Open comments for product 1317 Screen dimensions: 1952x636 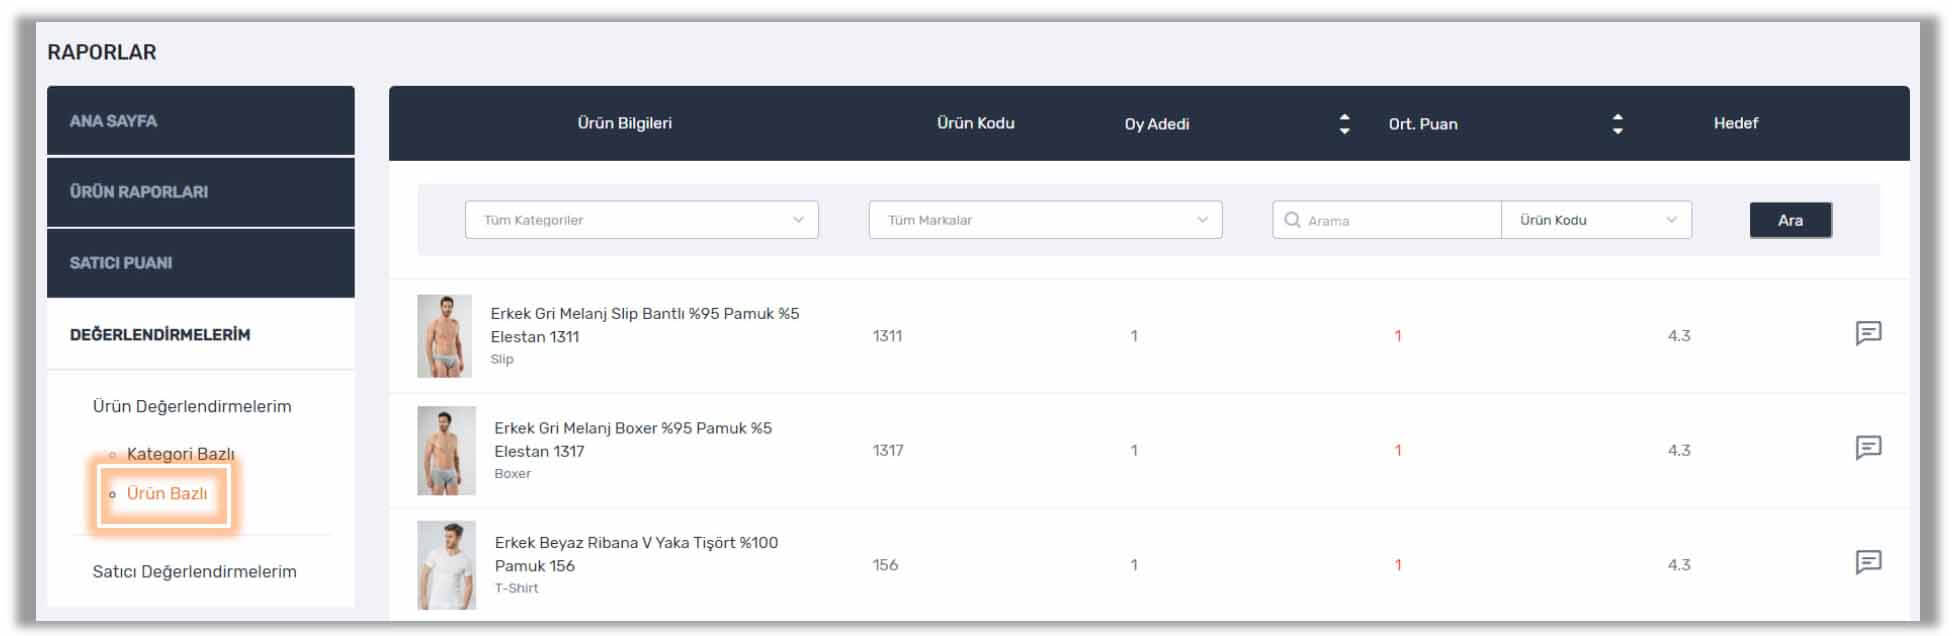pos(1868,447)
